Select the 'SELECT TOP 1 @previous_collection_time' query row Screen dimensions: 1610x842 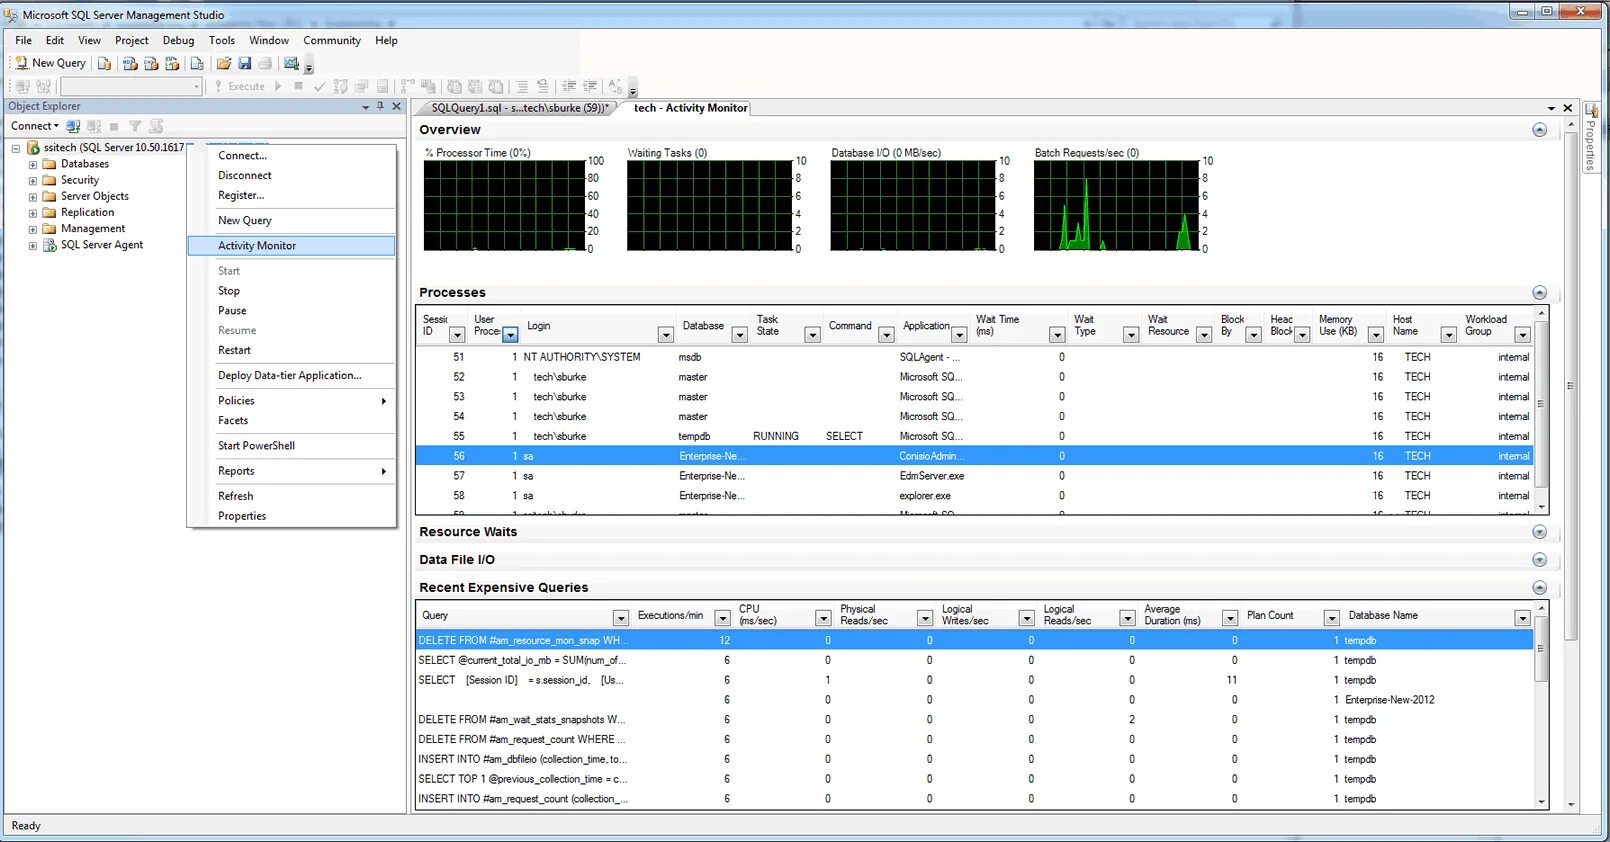click(975, 779)
